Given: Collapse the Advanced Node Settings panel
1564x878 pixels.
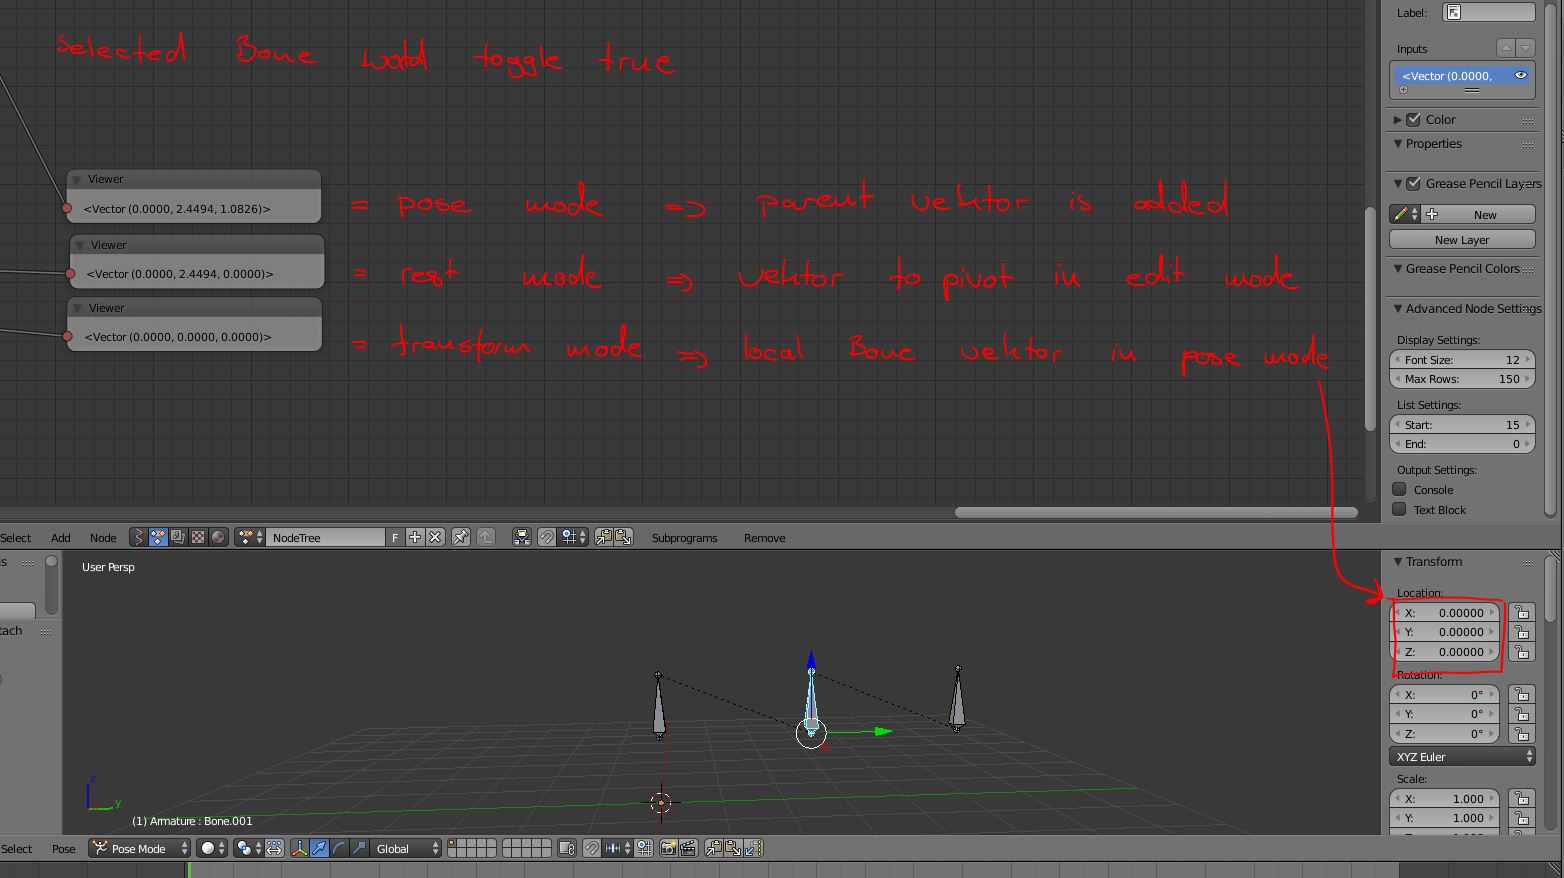Looking at the screenshot, I should click(x=1398, y=309).
